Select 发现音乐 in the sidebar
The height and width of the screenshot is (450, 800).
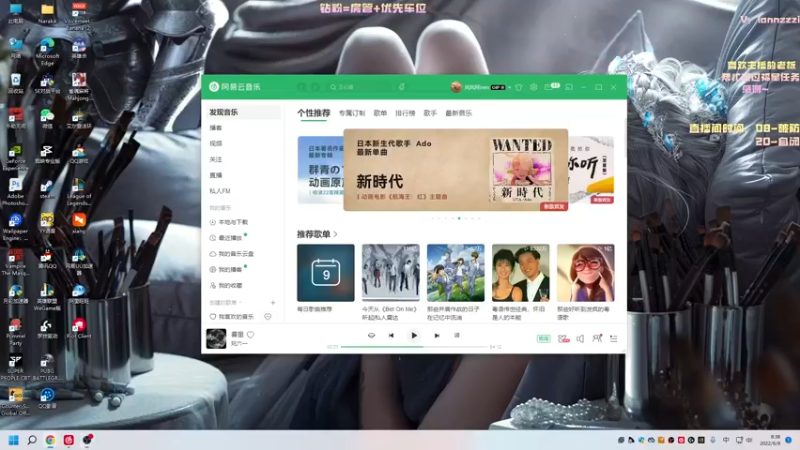click(242, 112)
